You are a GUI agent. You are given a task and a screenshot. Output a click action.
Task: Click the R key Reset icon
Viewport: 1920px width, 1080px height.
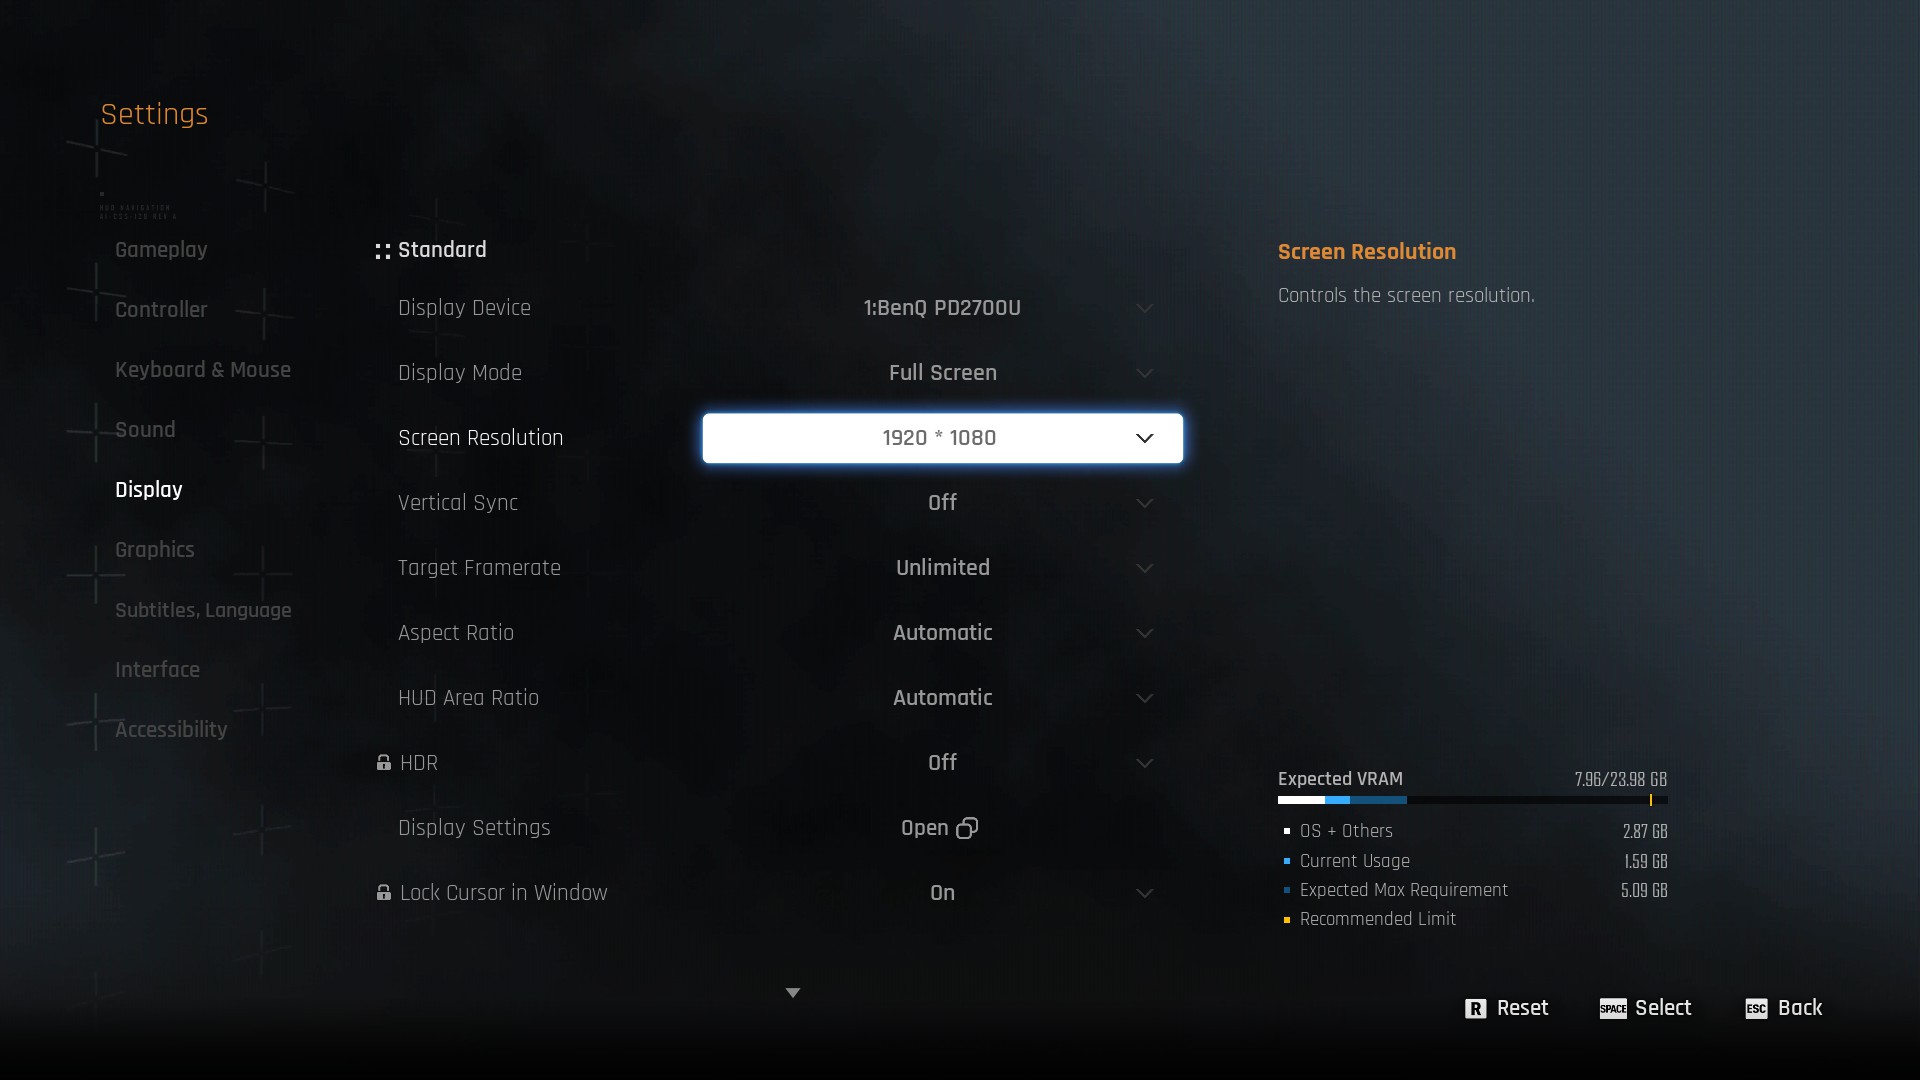point(1475,1009)
